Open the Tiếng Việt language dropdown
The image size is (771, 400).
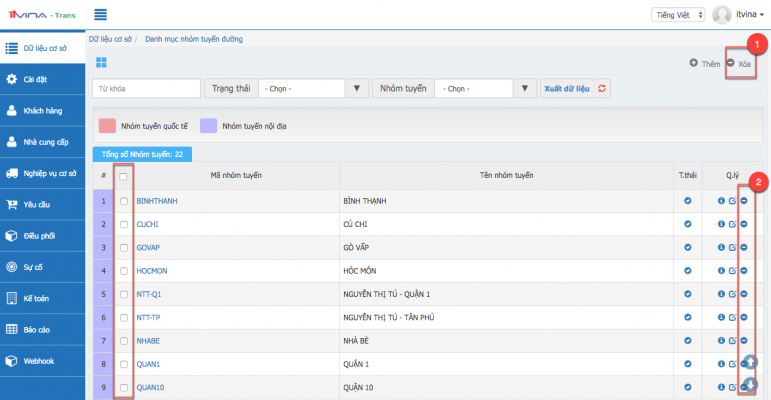(676, 14)
